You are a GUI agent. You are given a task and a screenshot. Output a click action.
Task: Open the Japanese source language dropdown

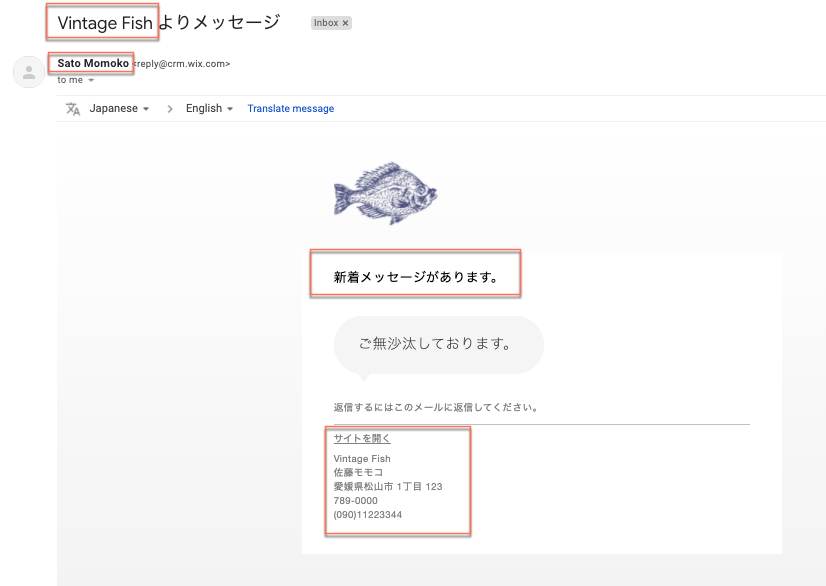(119, 109)
